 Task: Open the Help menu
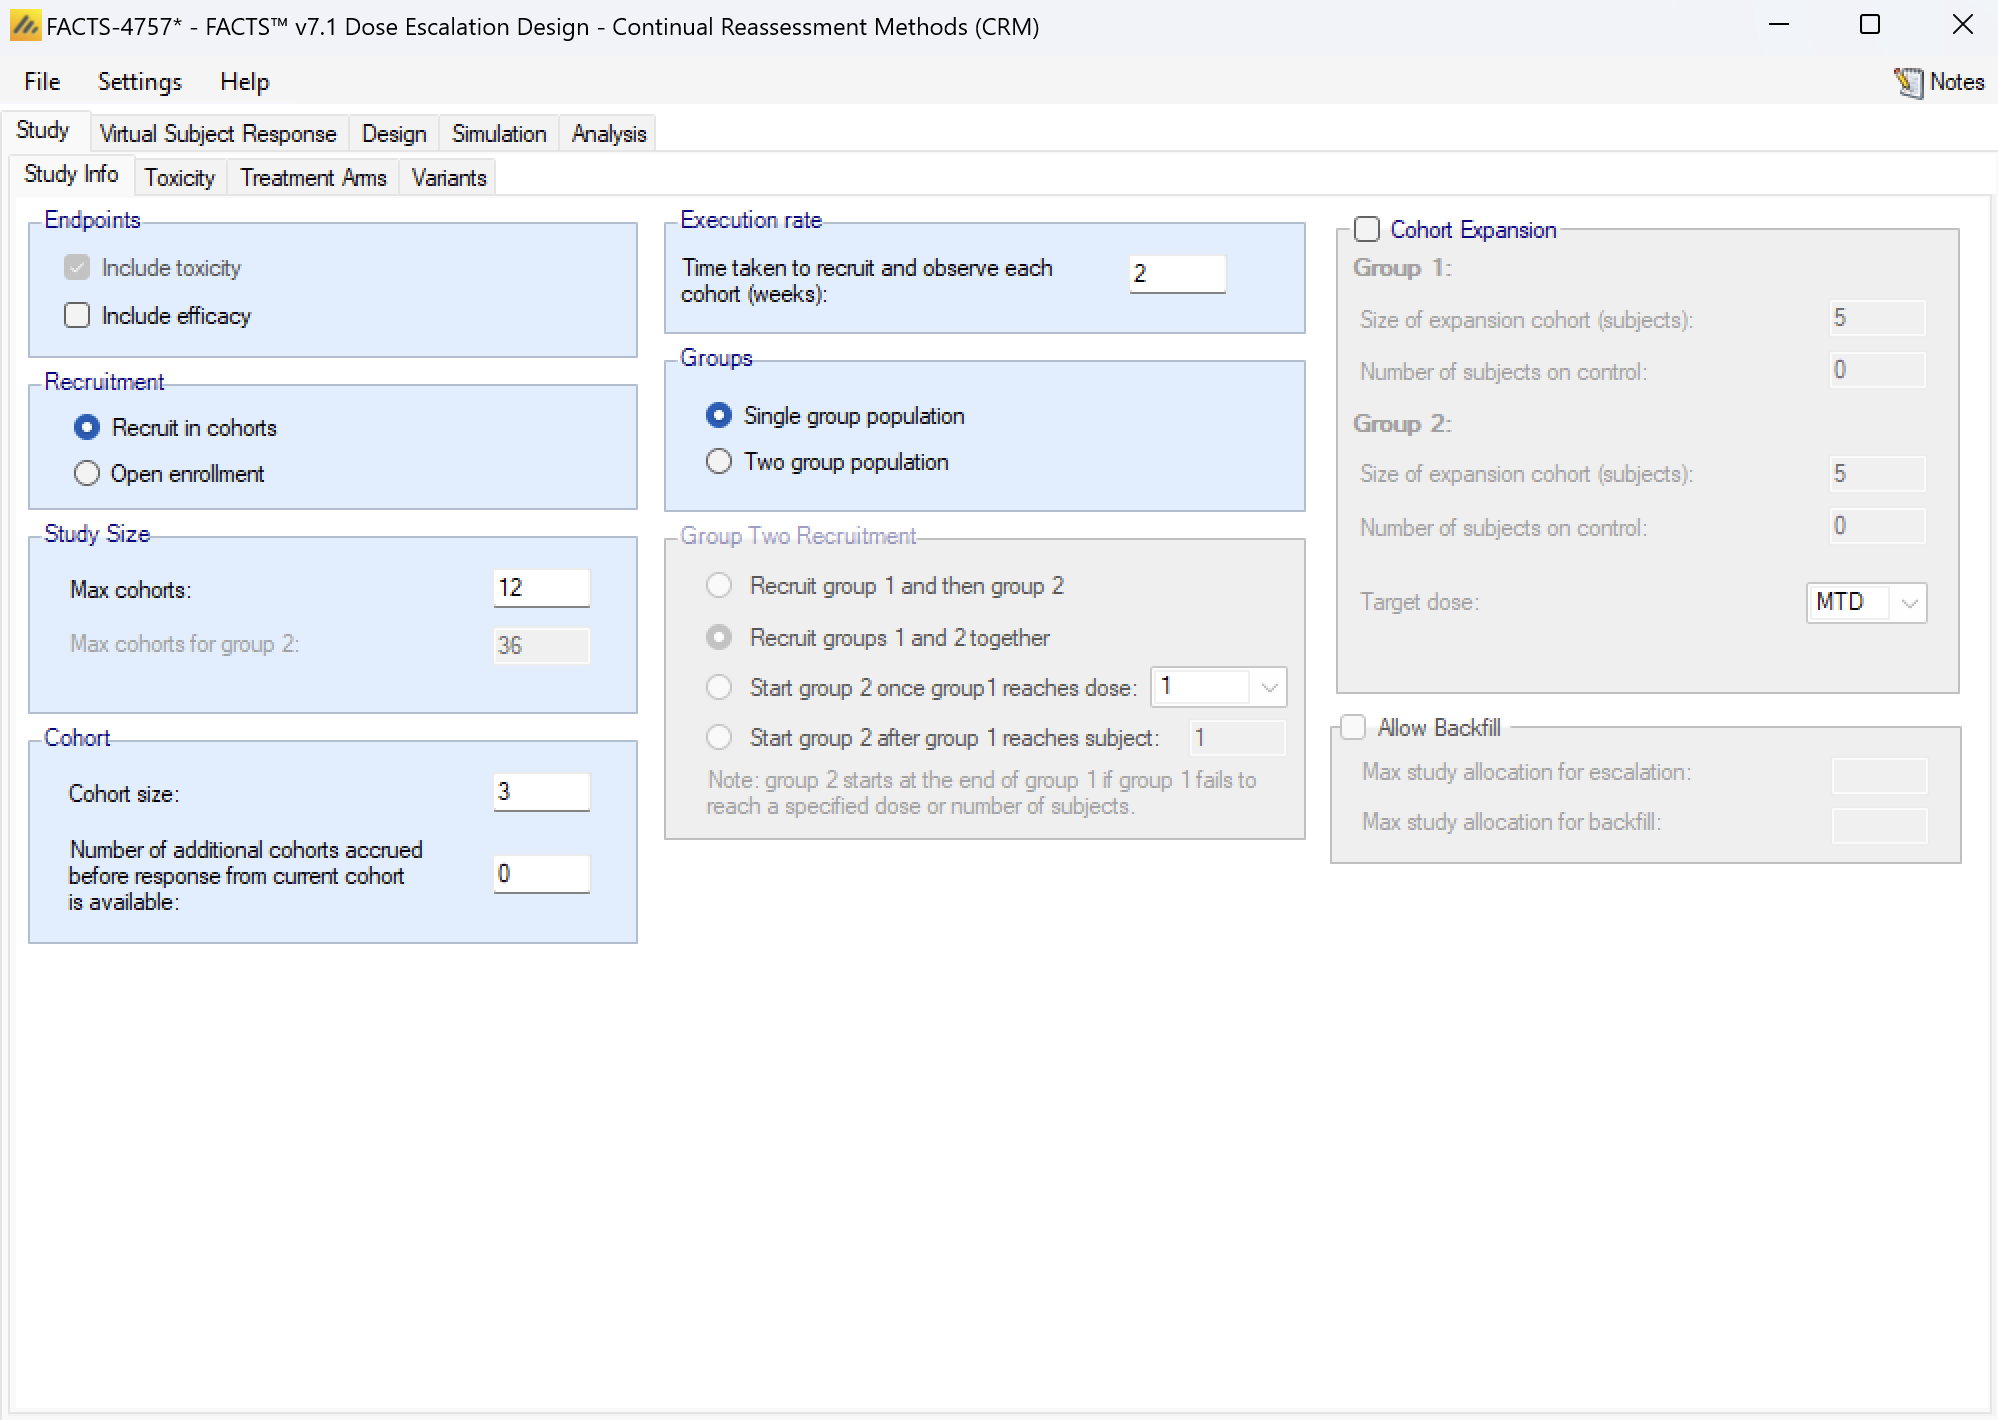244,82
